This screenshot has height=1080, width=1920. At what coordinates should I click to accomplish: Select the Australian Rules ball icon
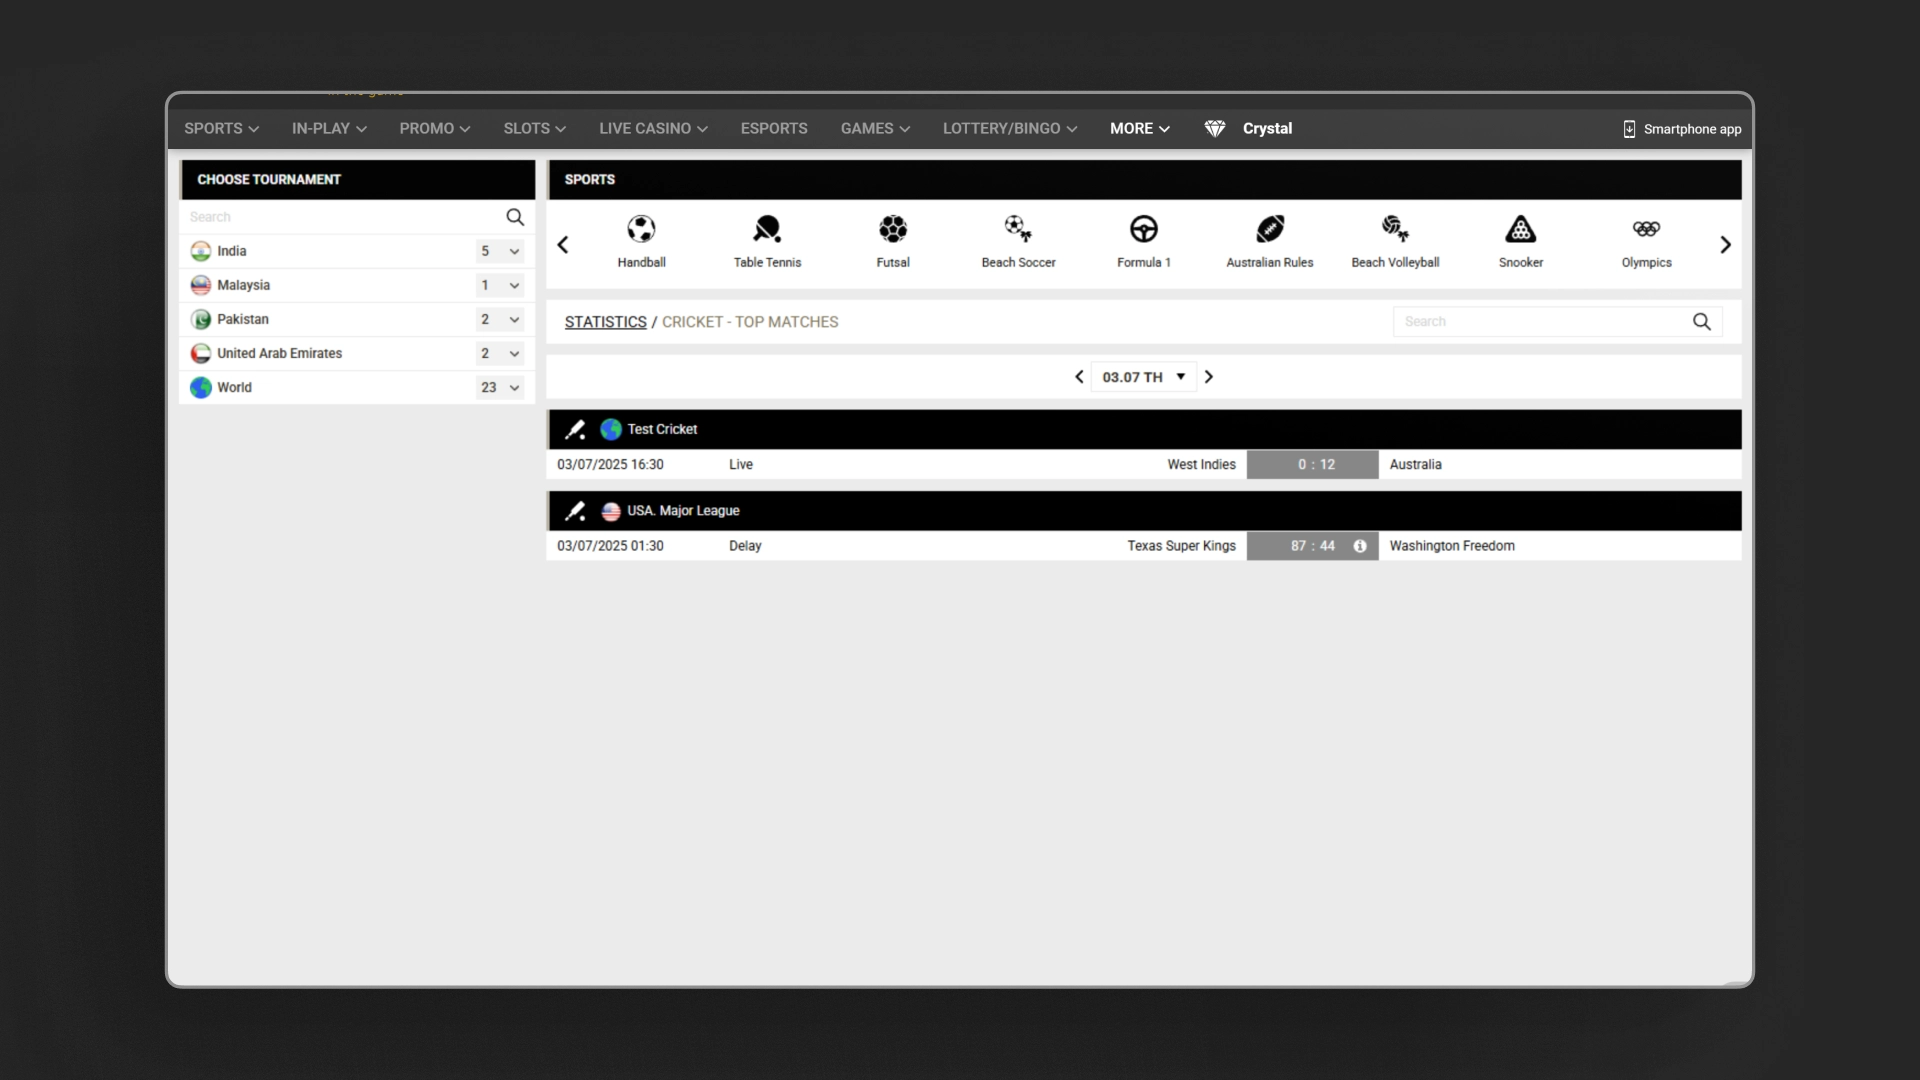click(x=1270, y=230)
